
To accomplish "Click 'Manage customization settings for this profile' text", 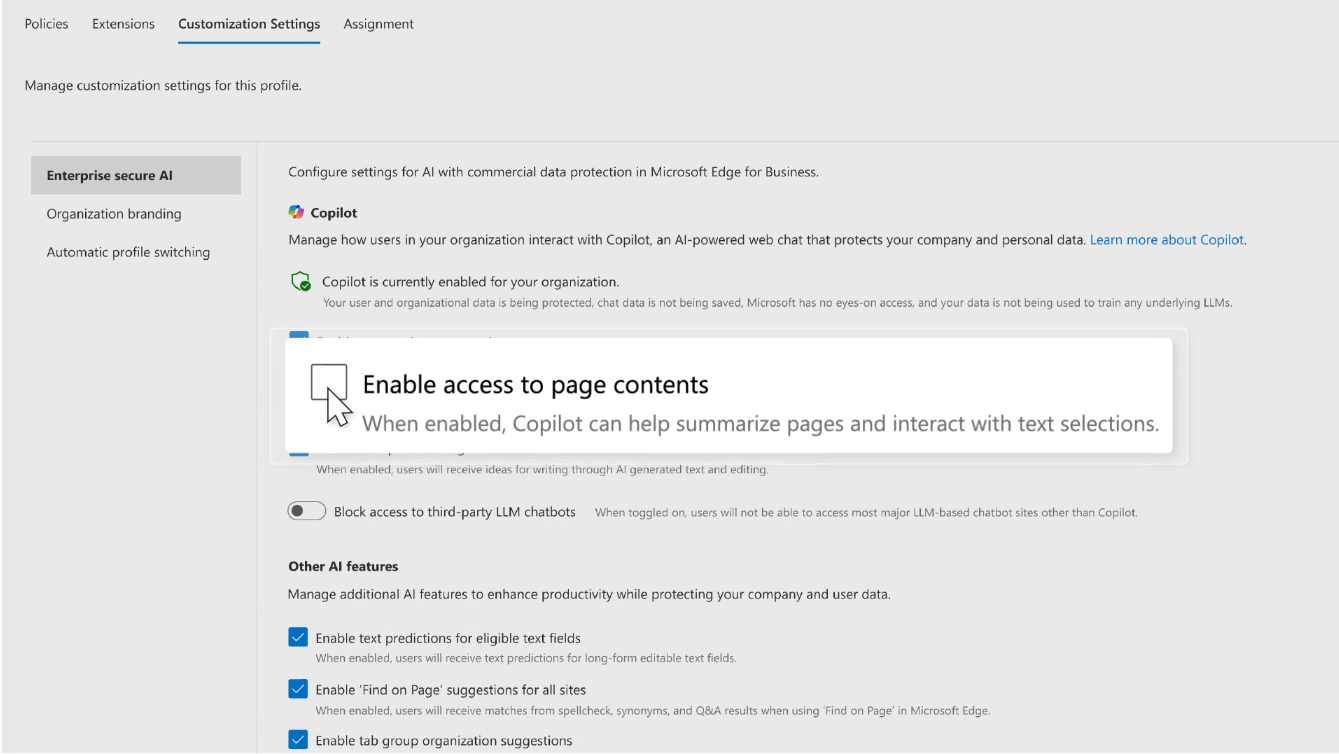I will point(163,85).
